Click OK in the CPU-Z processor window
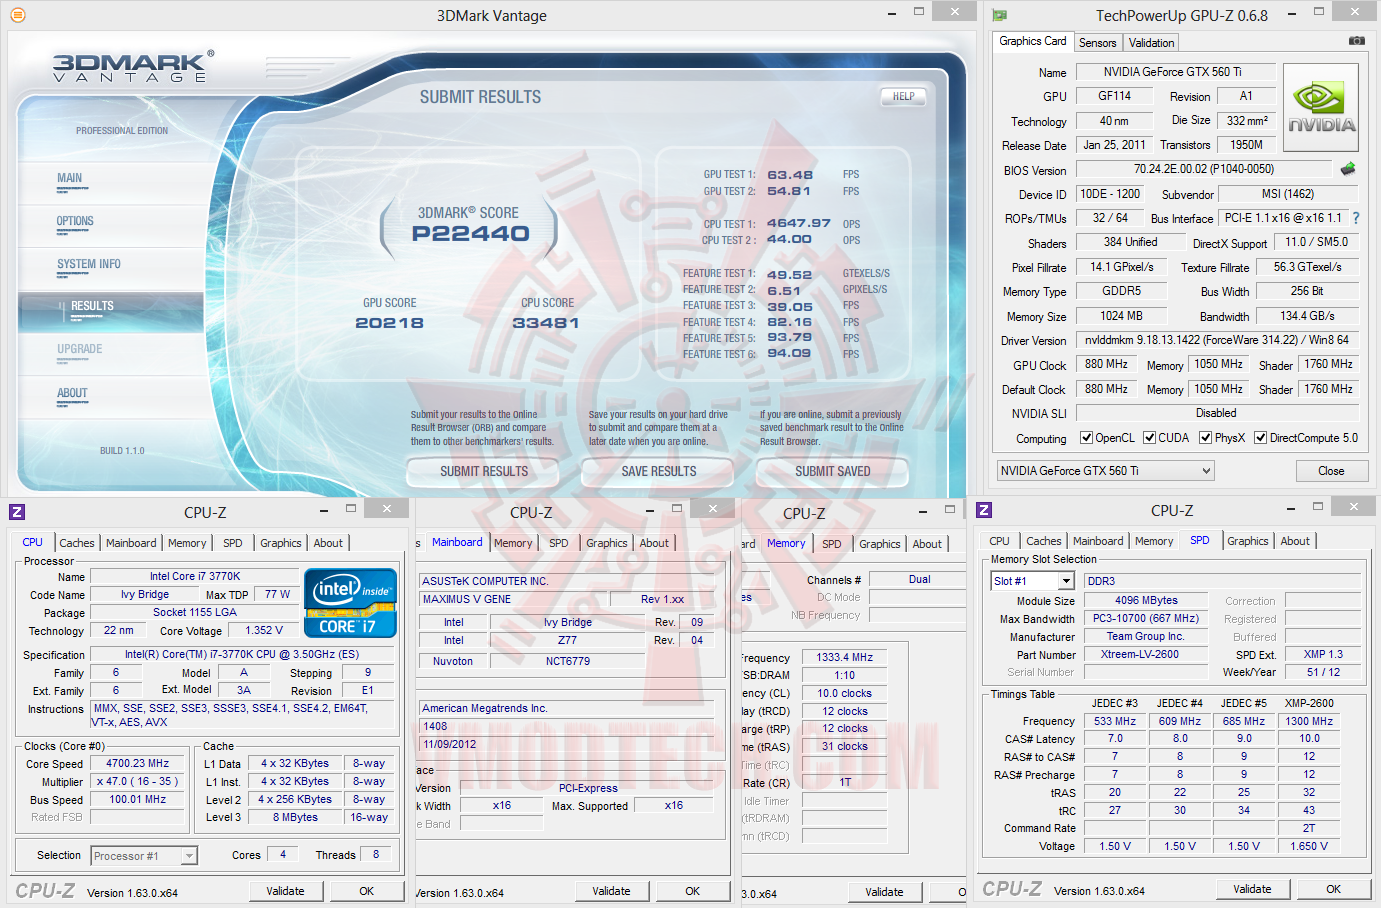This screenshot has width=1381, height=908. 367,891
